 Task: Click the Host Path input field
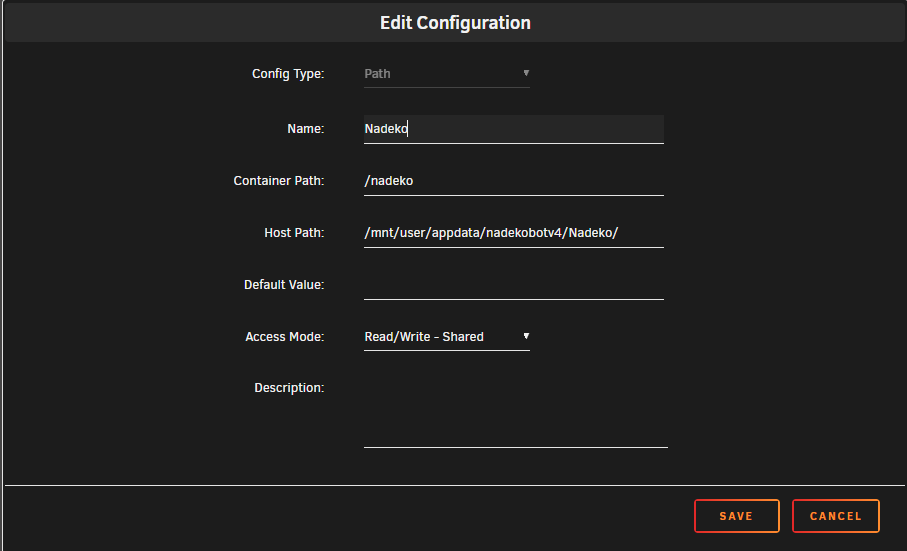514,233
